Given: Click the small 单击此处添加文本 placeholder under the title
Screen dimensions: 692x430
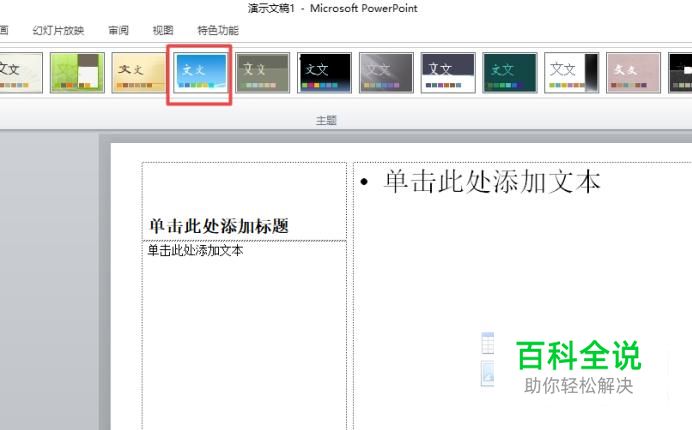Looking at the screenshot, I should (x=244, y=336).
